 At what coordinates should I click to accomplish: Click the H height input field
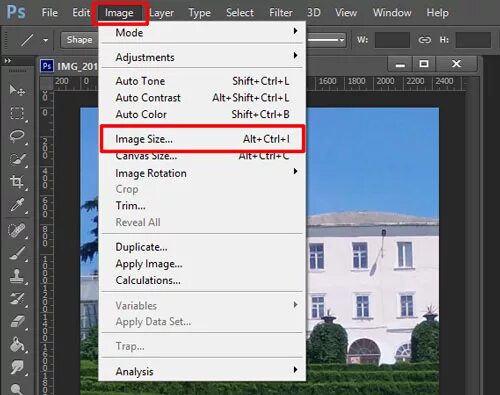[473, 40]
